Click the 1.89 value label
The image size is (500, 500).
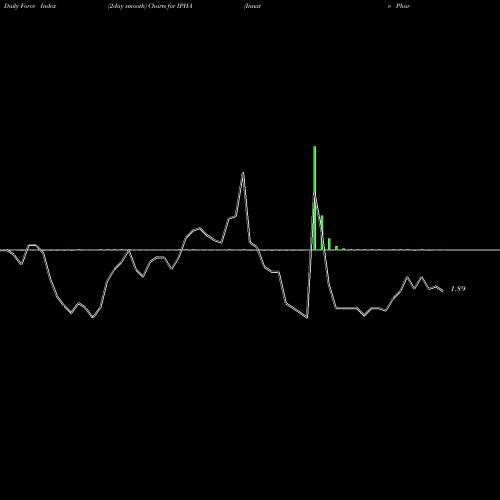[x=458, y=289]
